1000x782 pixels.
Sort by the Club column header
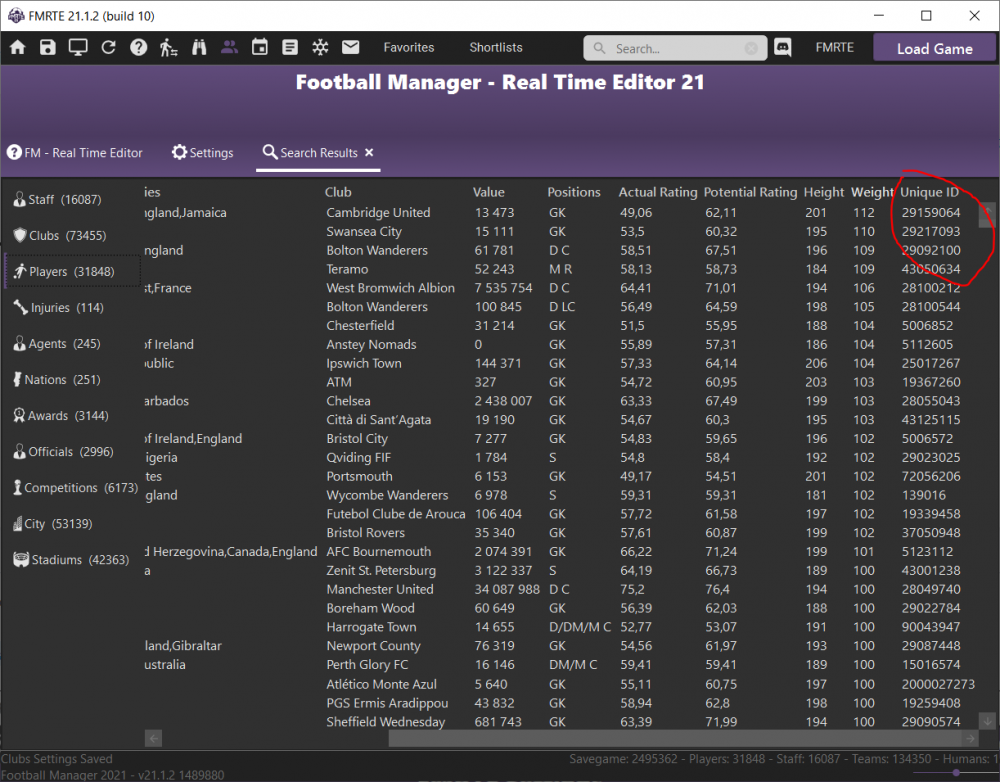click(338, 192)
